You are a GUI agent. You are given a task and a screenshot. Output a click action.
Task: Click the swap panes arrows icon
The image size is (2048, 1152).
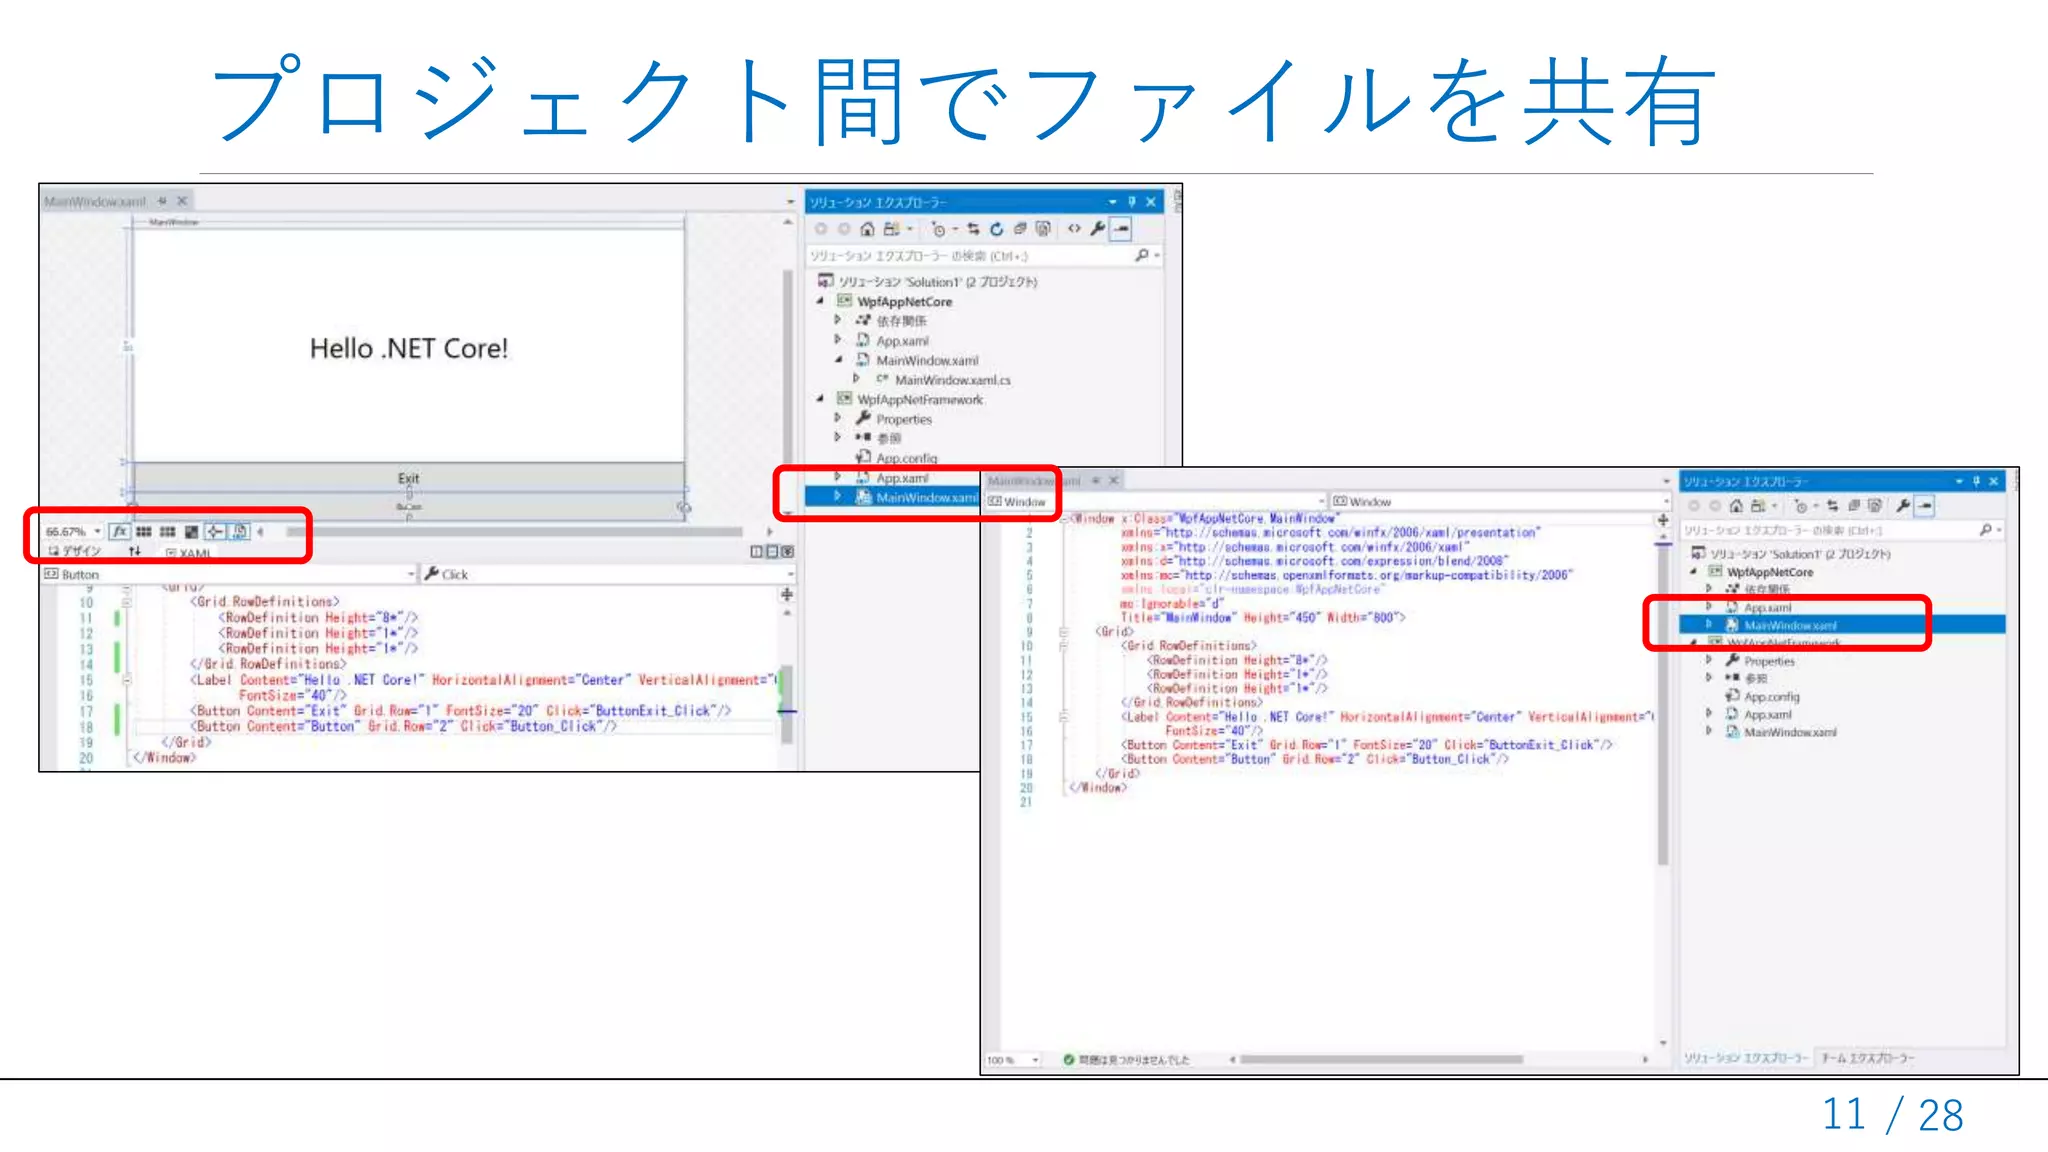coord(135,552)
